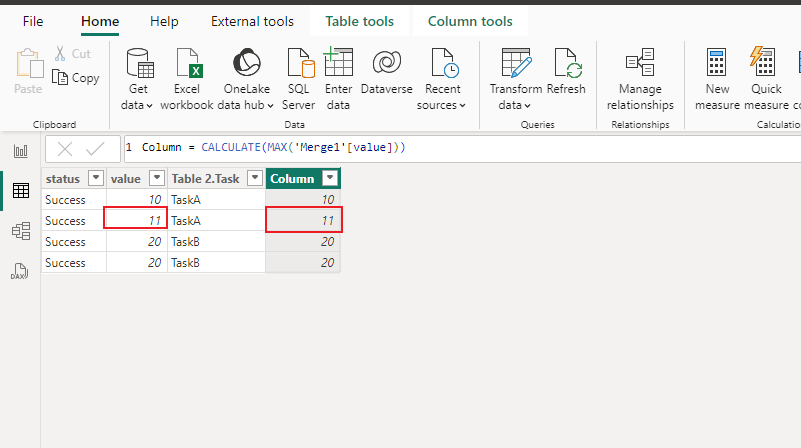
Task: Open the Get data database icon
Action: click(x=139, y=63)
